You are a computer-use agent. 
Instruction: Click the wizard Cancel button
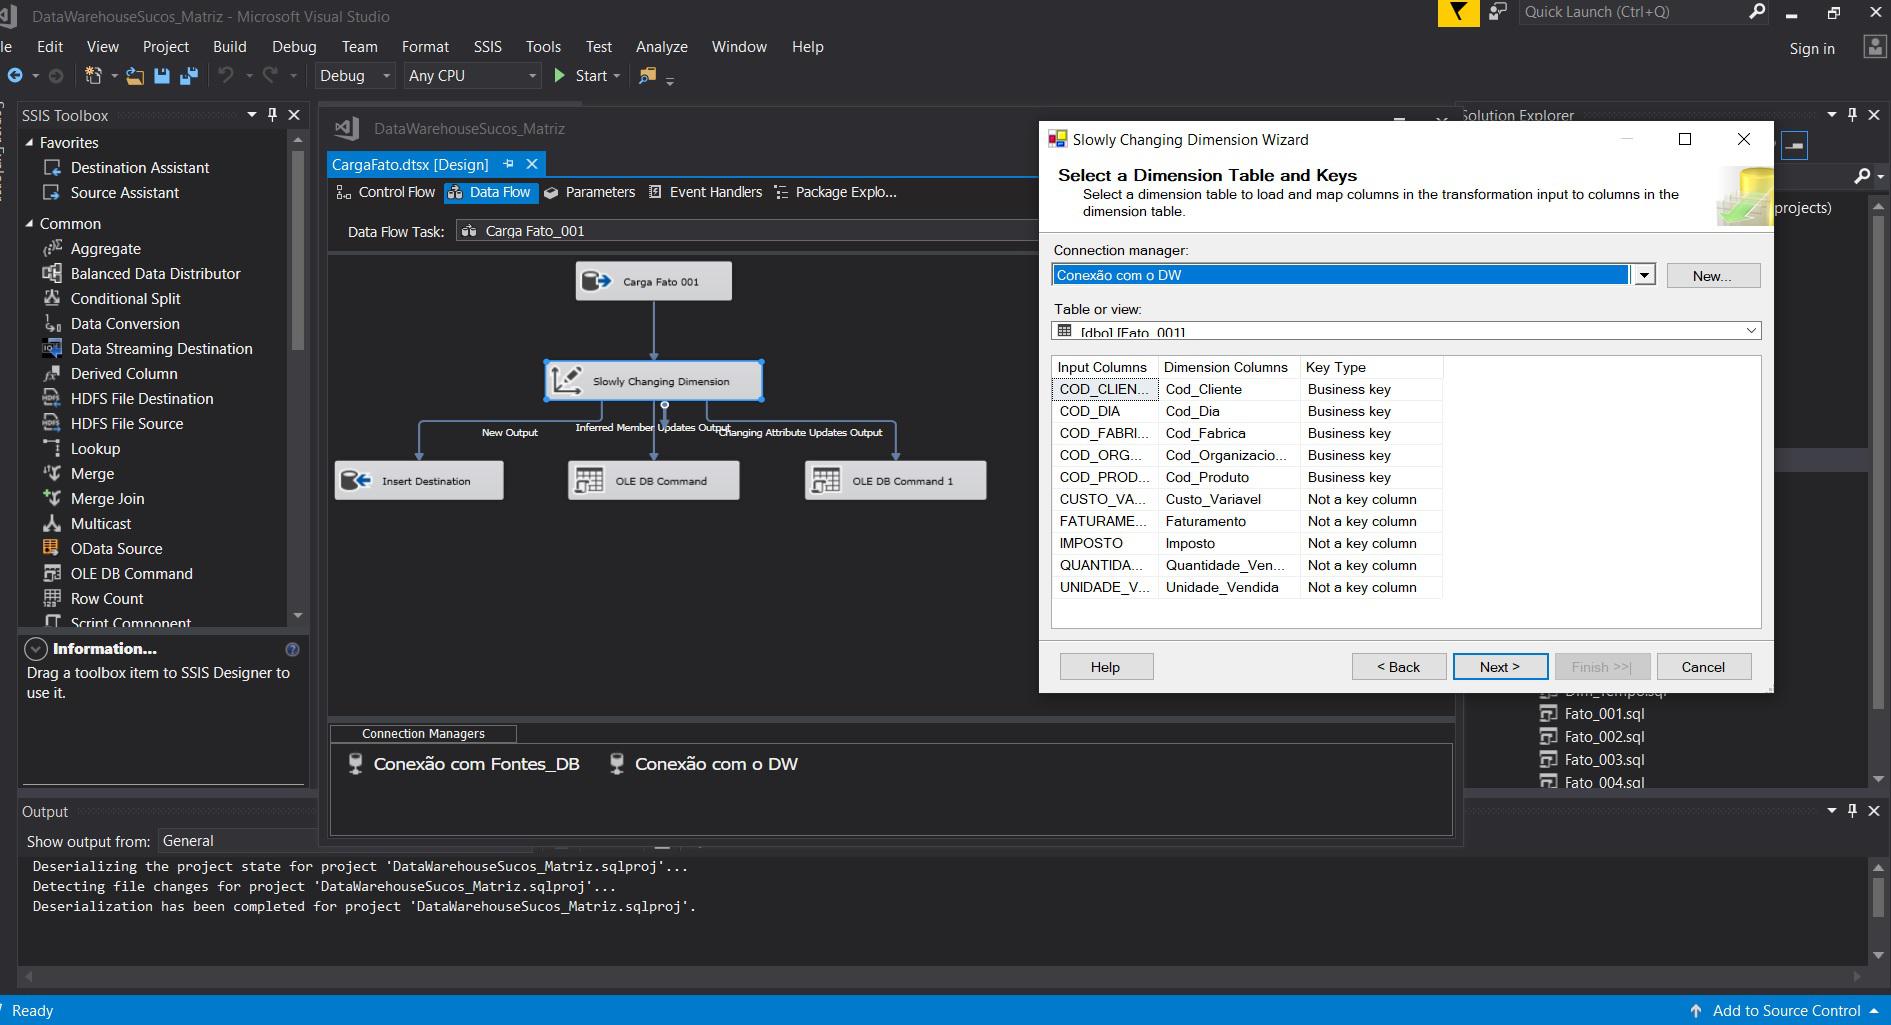click(x=1703, y=667)
